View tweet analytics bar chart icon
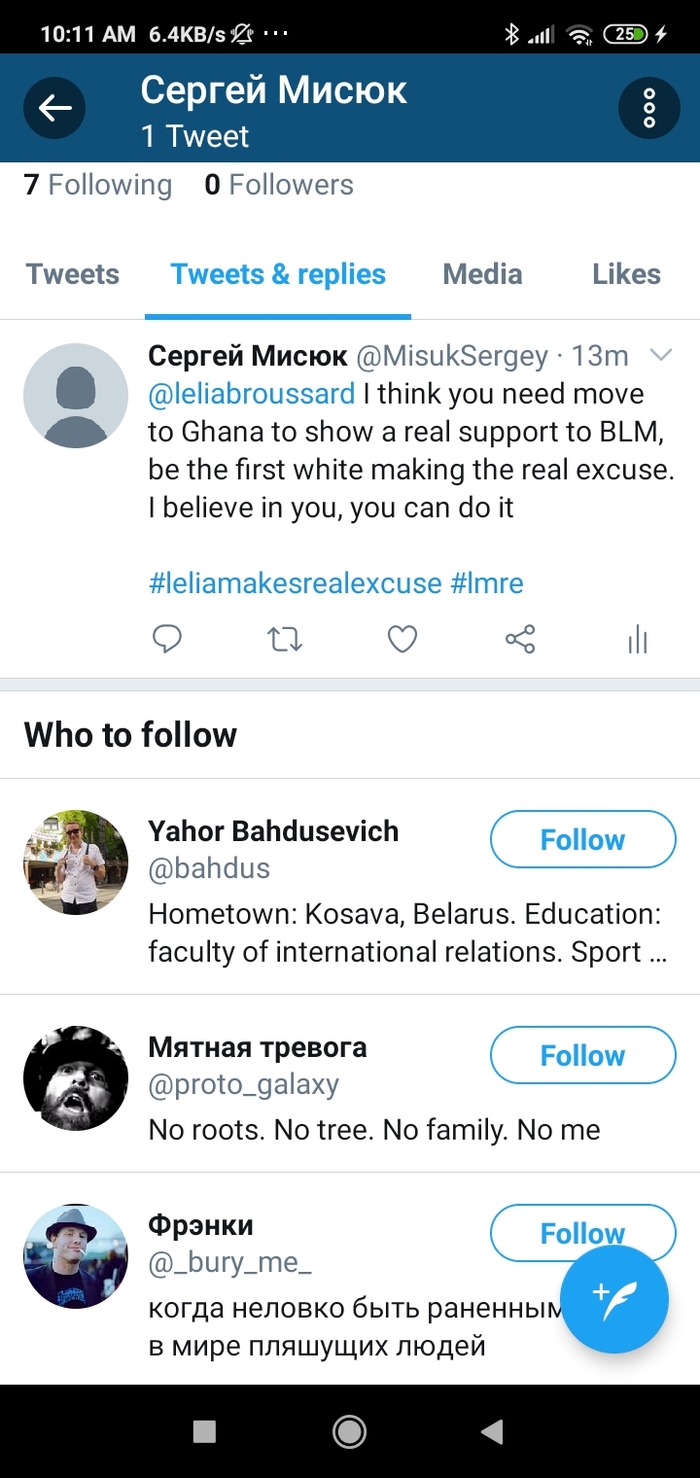The width and height of the screenshot is (700, 1478). coord(638,640)
